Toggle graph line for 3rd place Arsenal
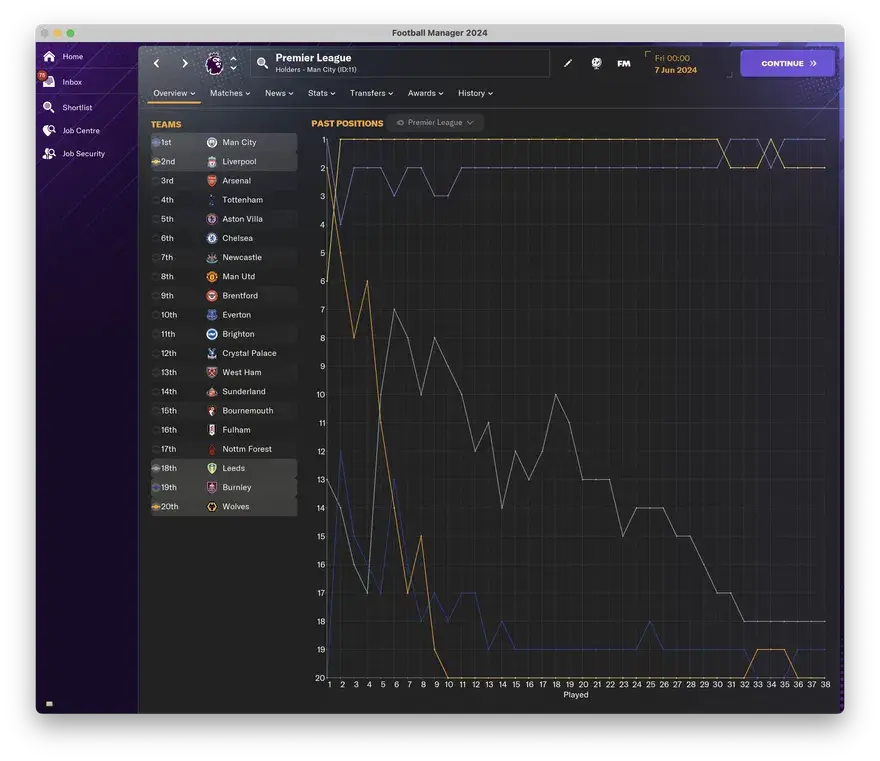 155,181
